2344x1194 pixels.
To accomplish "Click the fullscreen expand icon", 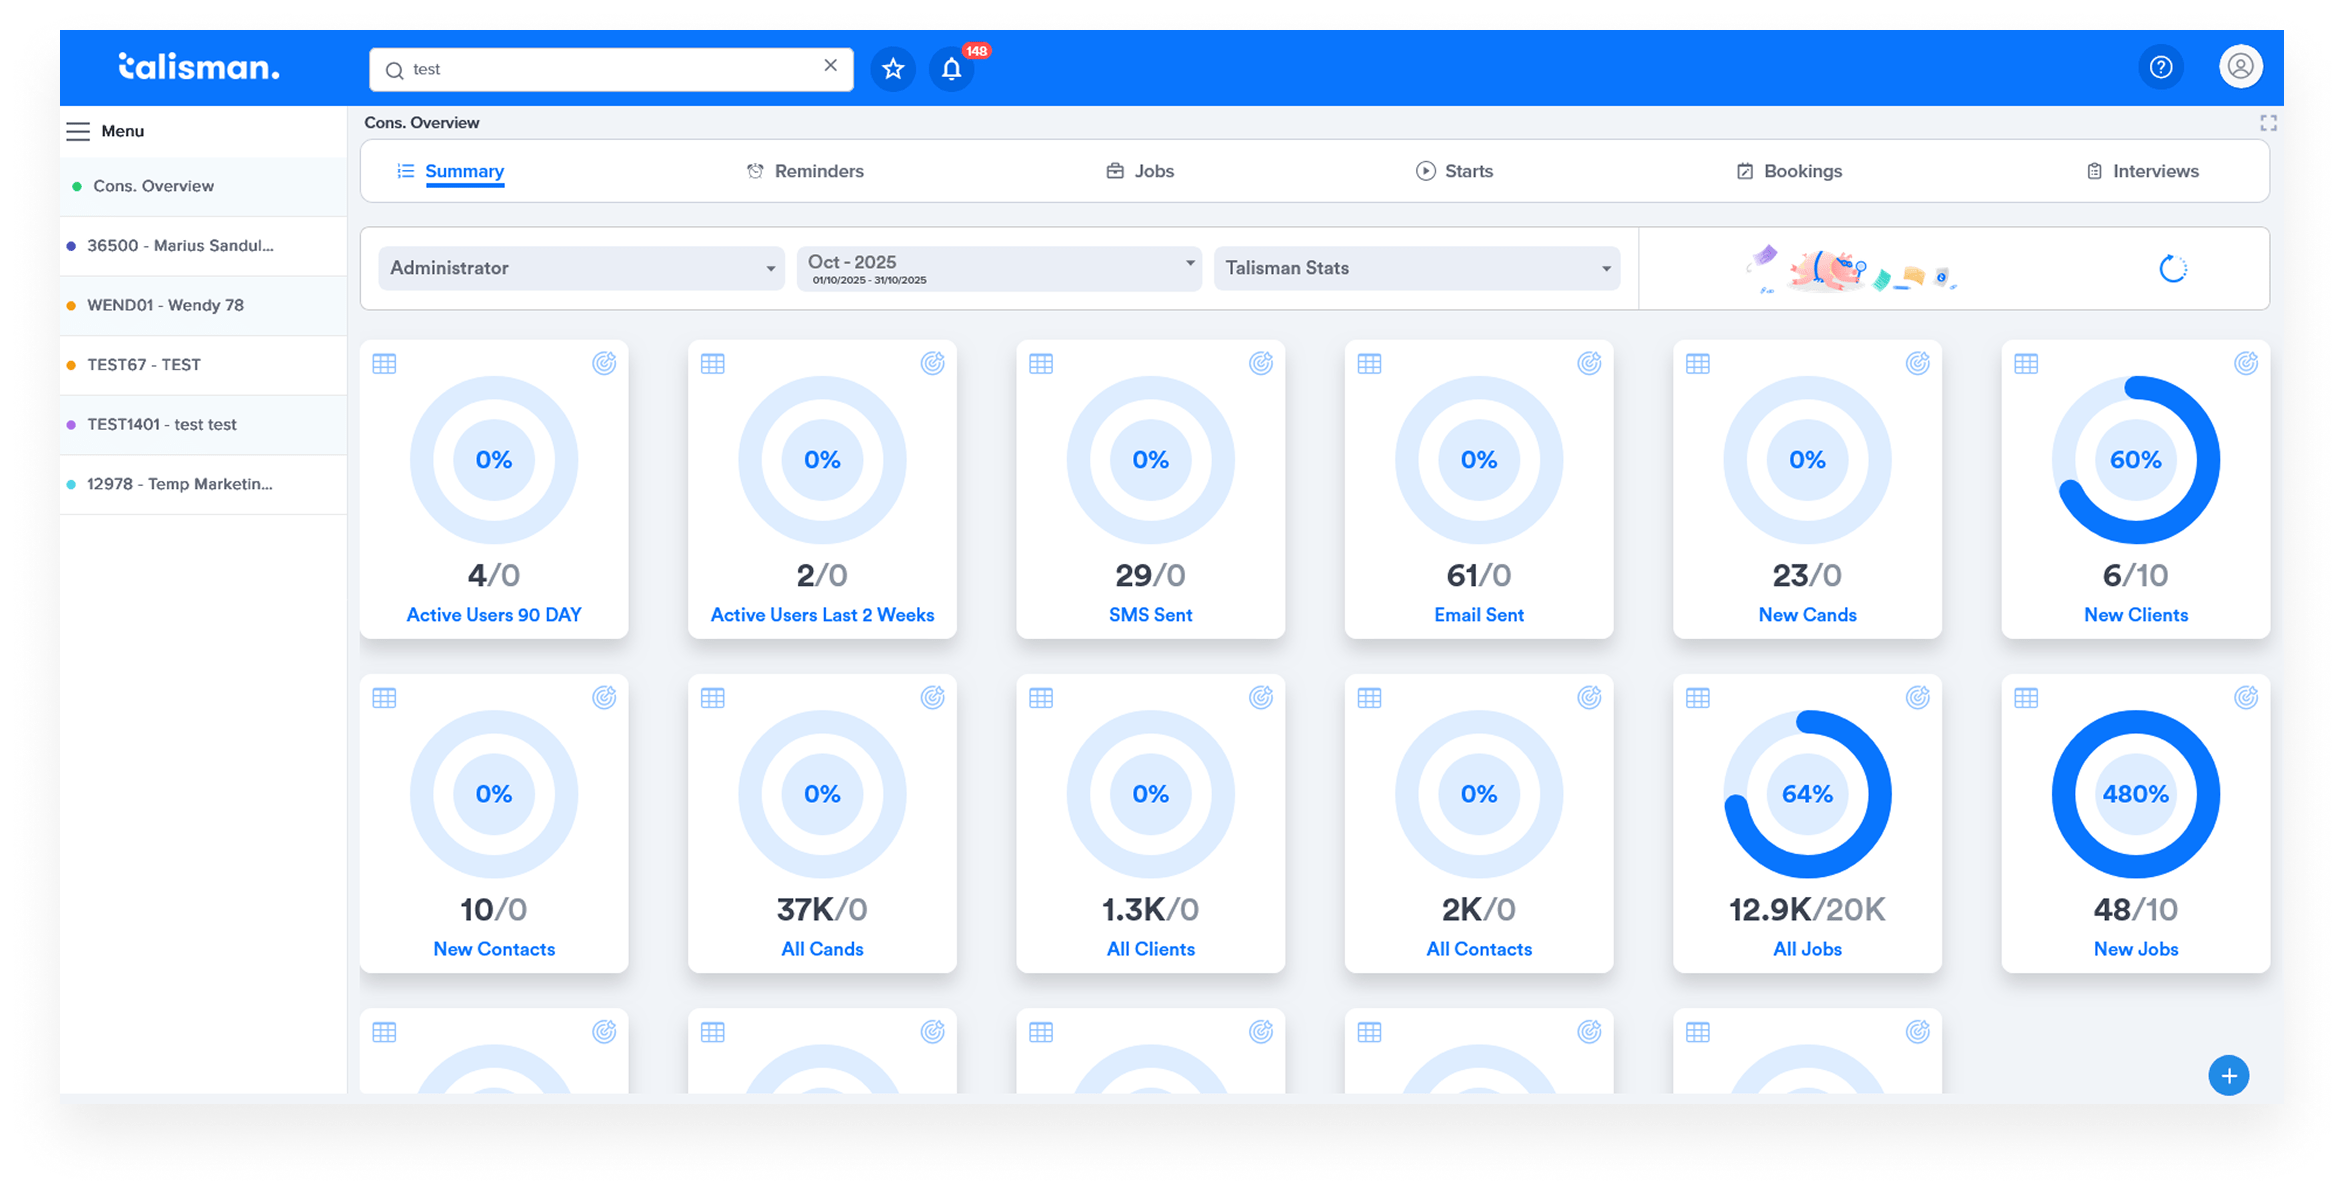I will click(x=2268, y=123).
